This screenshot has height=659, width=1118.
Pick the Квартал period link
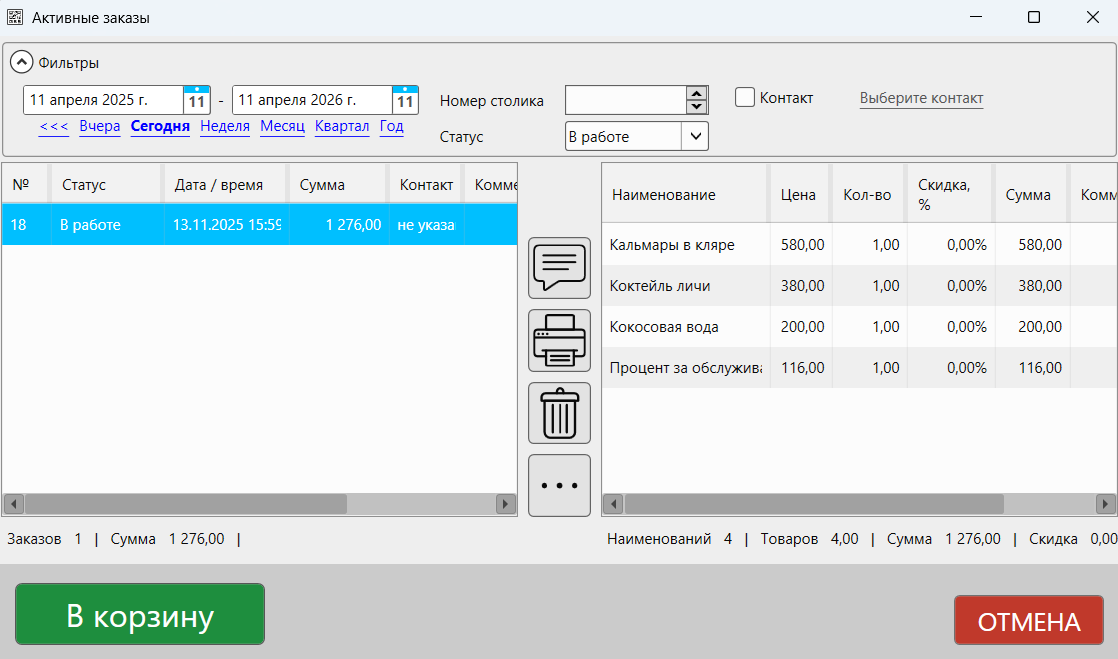point(342,127)
